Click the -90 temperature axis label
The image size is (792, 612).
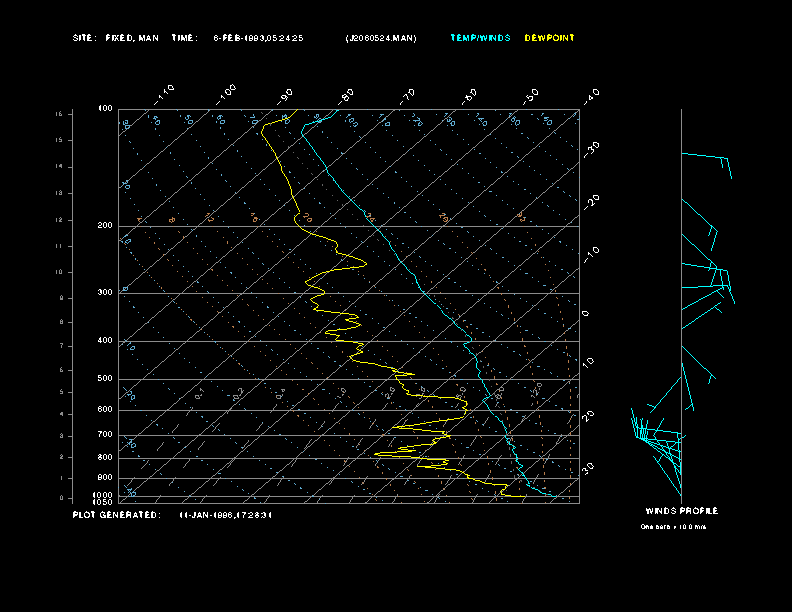285,96
